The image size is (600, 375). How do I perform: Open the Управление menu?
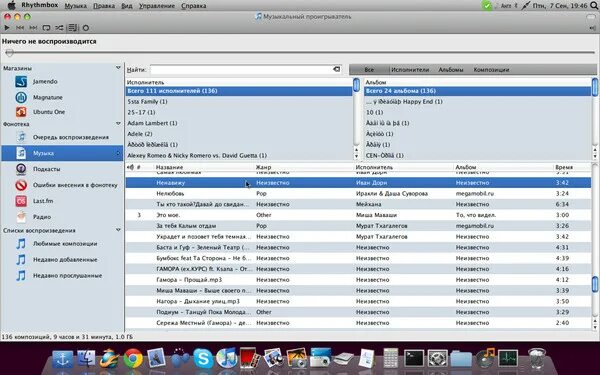pos(157,6)
